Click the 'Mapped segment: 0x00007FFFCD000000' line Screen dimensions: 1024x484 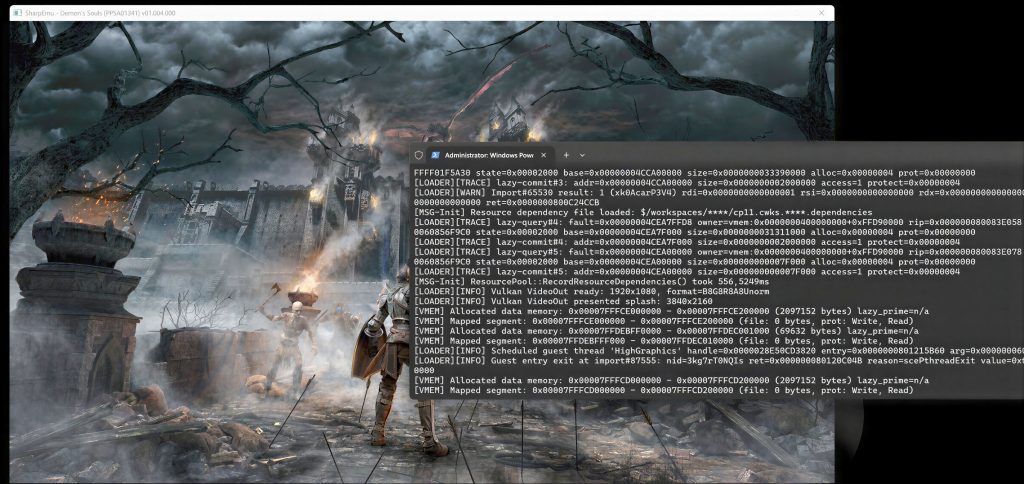tap(664, 390)
